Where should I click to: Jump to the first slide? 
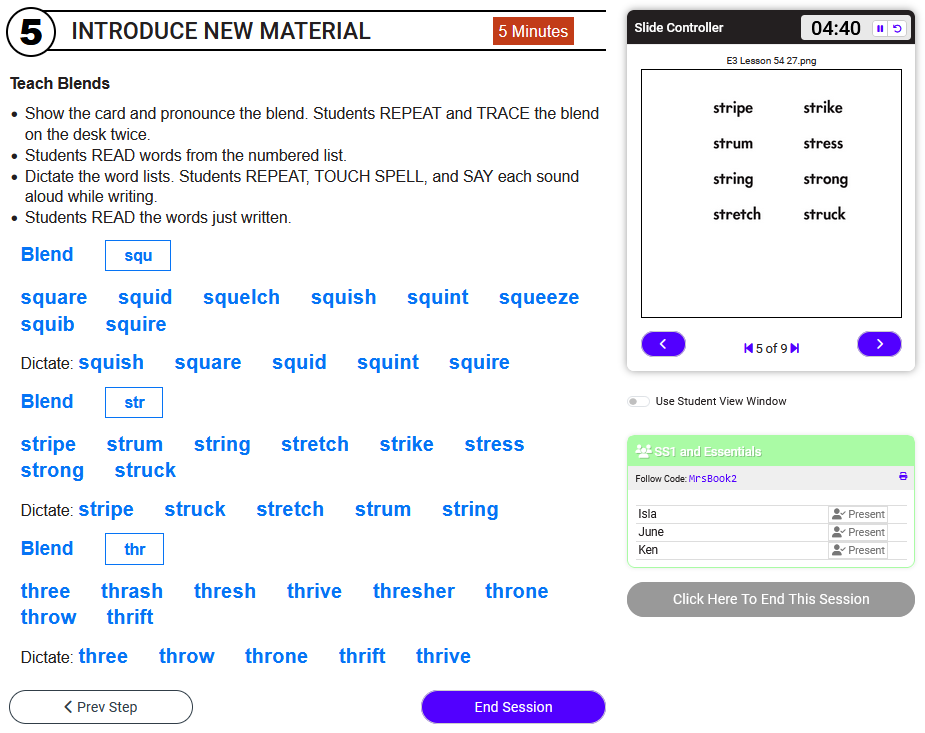click(x=748, y=349)
